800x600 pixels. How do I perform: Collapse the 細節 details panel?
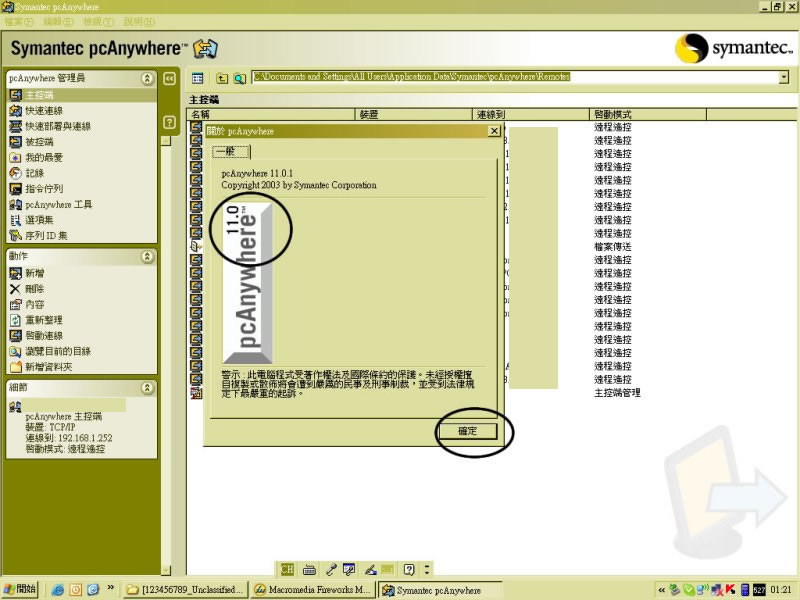coord(147,388)
